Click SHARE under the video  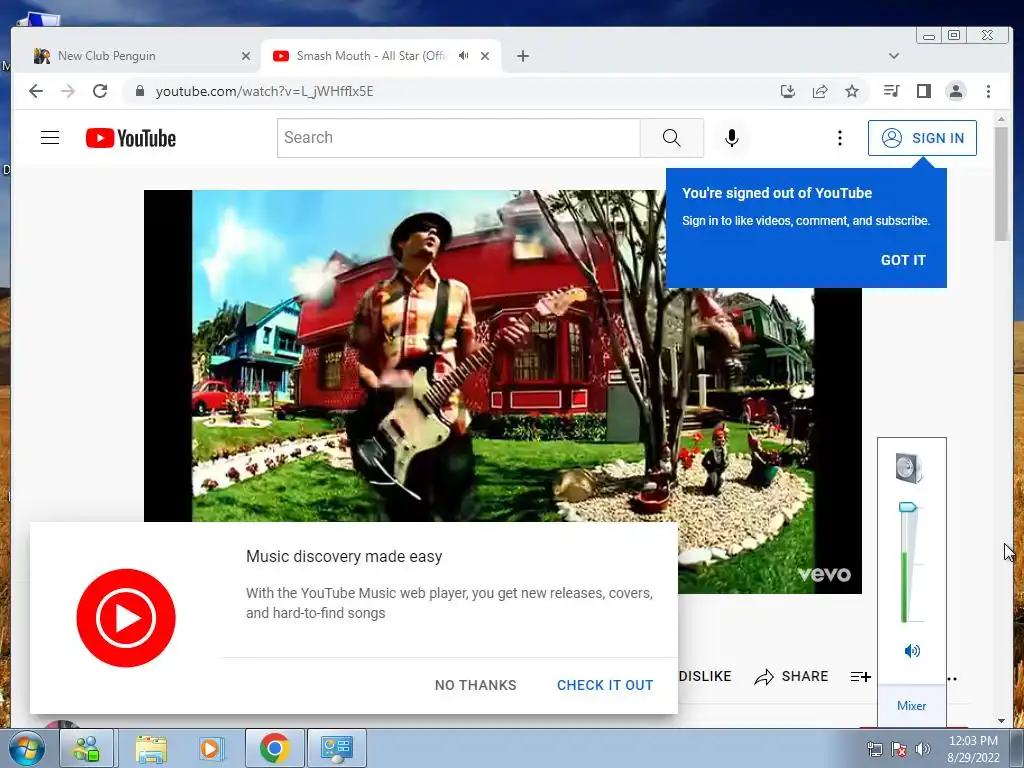pyautogui.click(x=792, y=677)
